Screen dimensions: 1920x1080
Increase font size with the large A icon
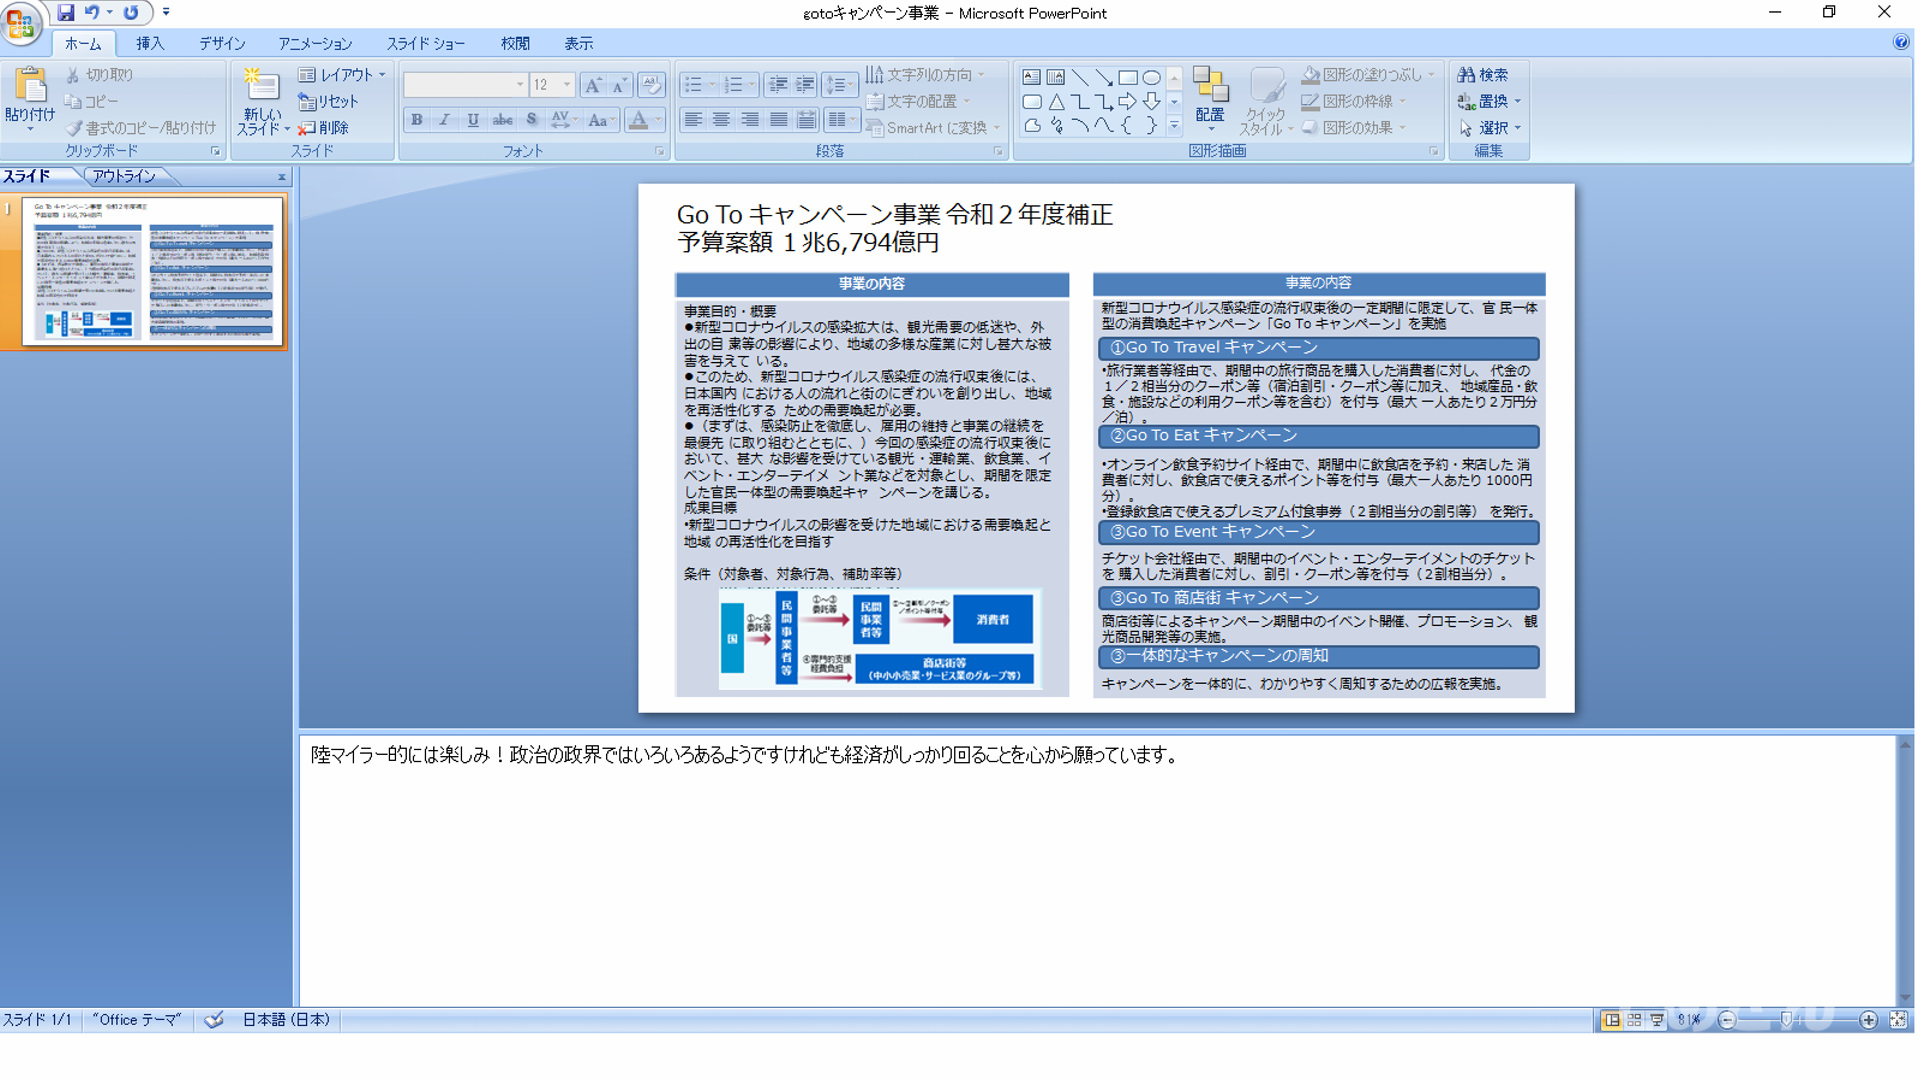592,85
